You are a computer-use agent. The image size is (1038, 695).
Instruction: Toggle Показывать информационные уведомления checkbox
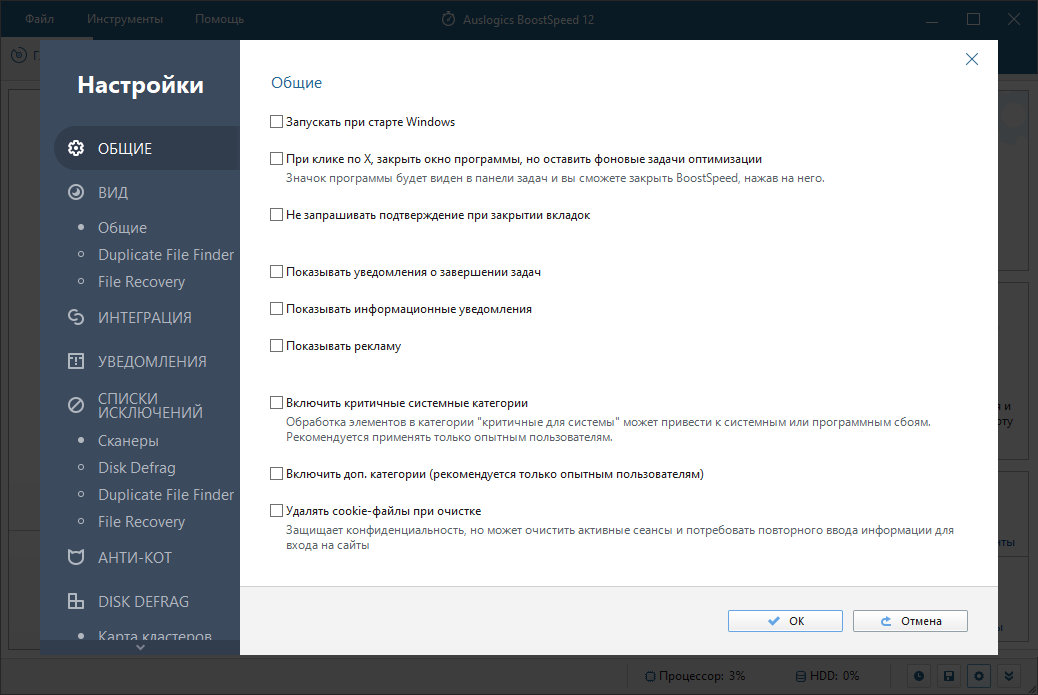[x=277, y=309]
